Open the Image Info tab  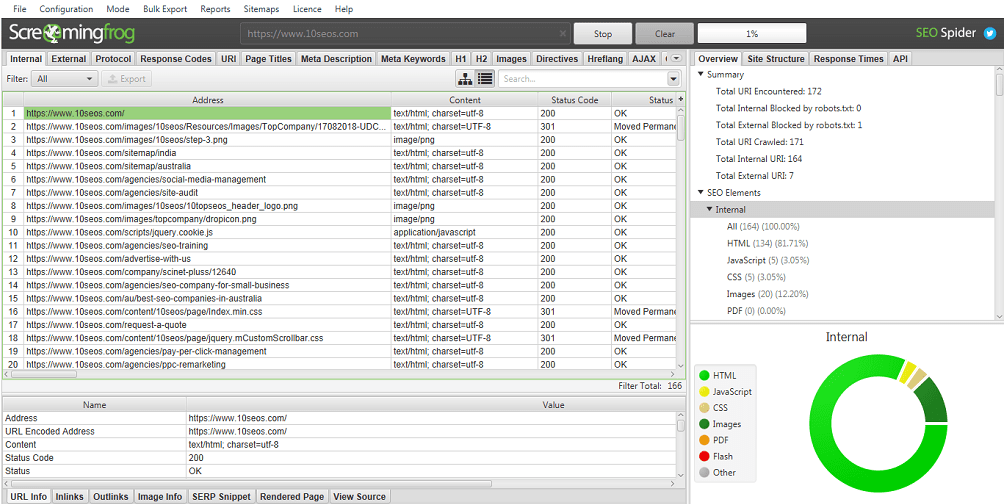coord(160,496)
